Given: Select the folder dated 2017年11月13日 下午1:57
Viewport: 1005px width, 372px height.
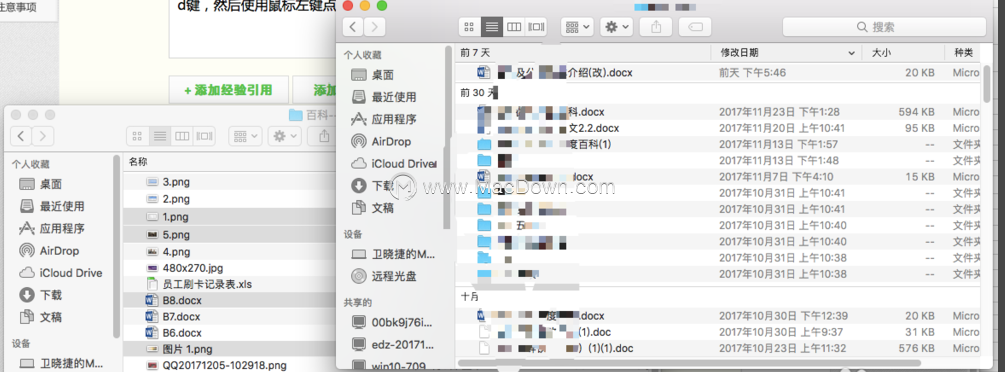Looking at the screenshot, I should click(718, 144).
